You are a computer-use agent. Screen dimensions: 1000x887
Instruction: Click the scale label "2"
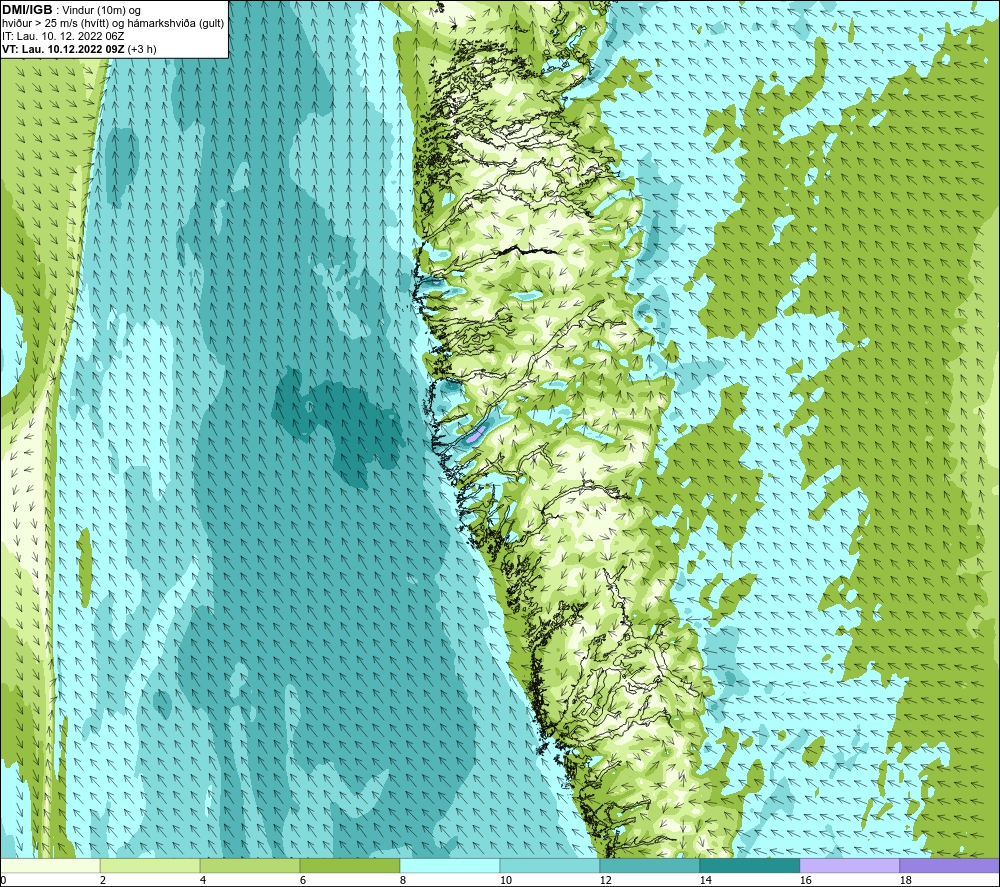point(103,880)
